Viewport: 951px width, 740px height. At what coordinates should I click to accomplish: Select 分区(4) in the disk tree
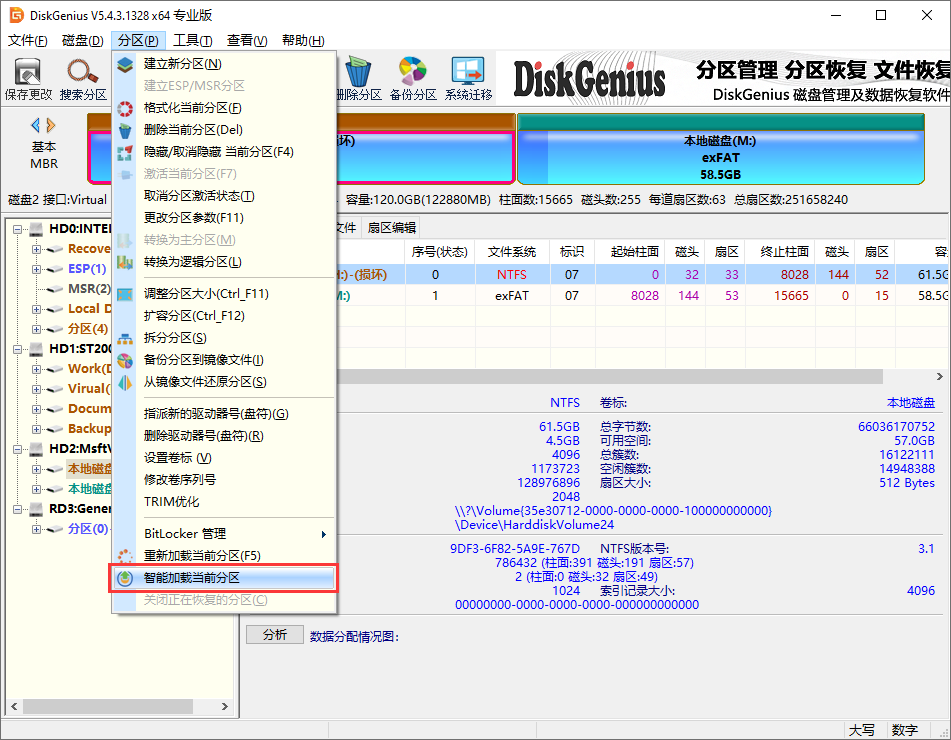coord(88,329)
